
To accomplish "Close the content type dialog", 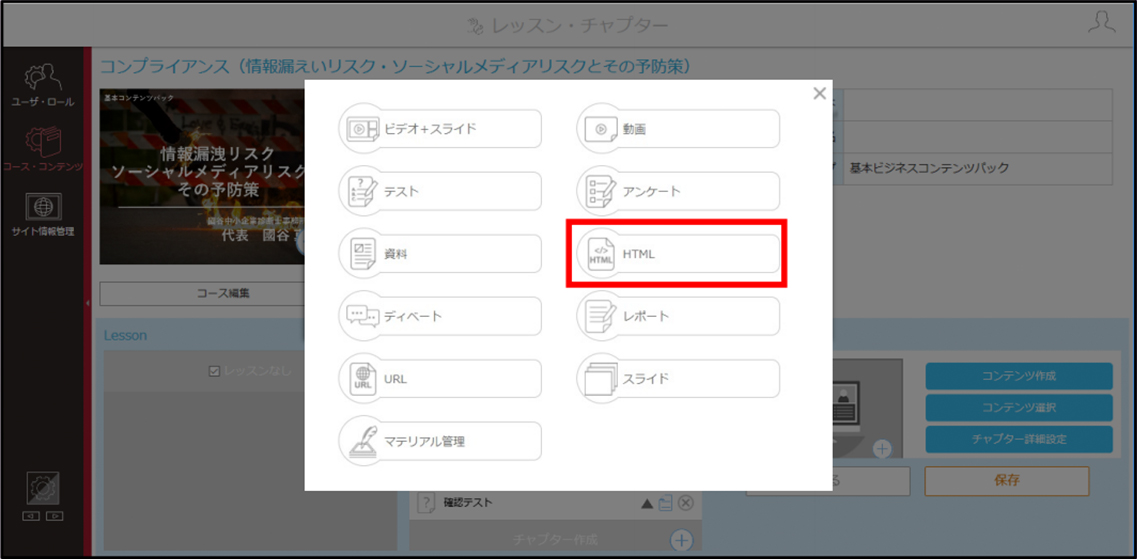I will 819,94.
